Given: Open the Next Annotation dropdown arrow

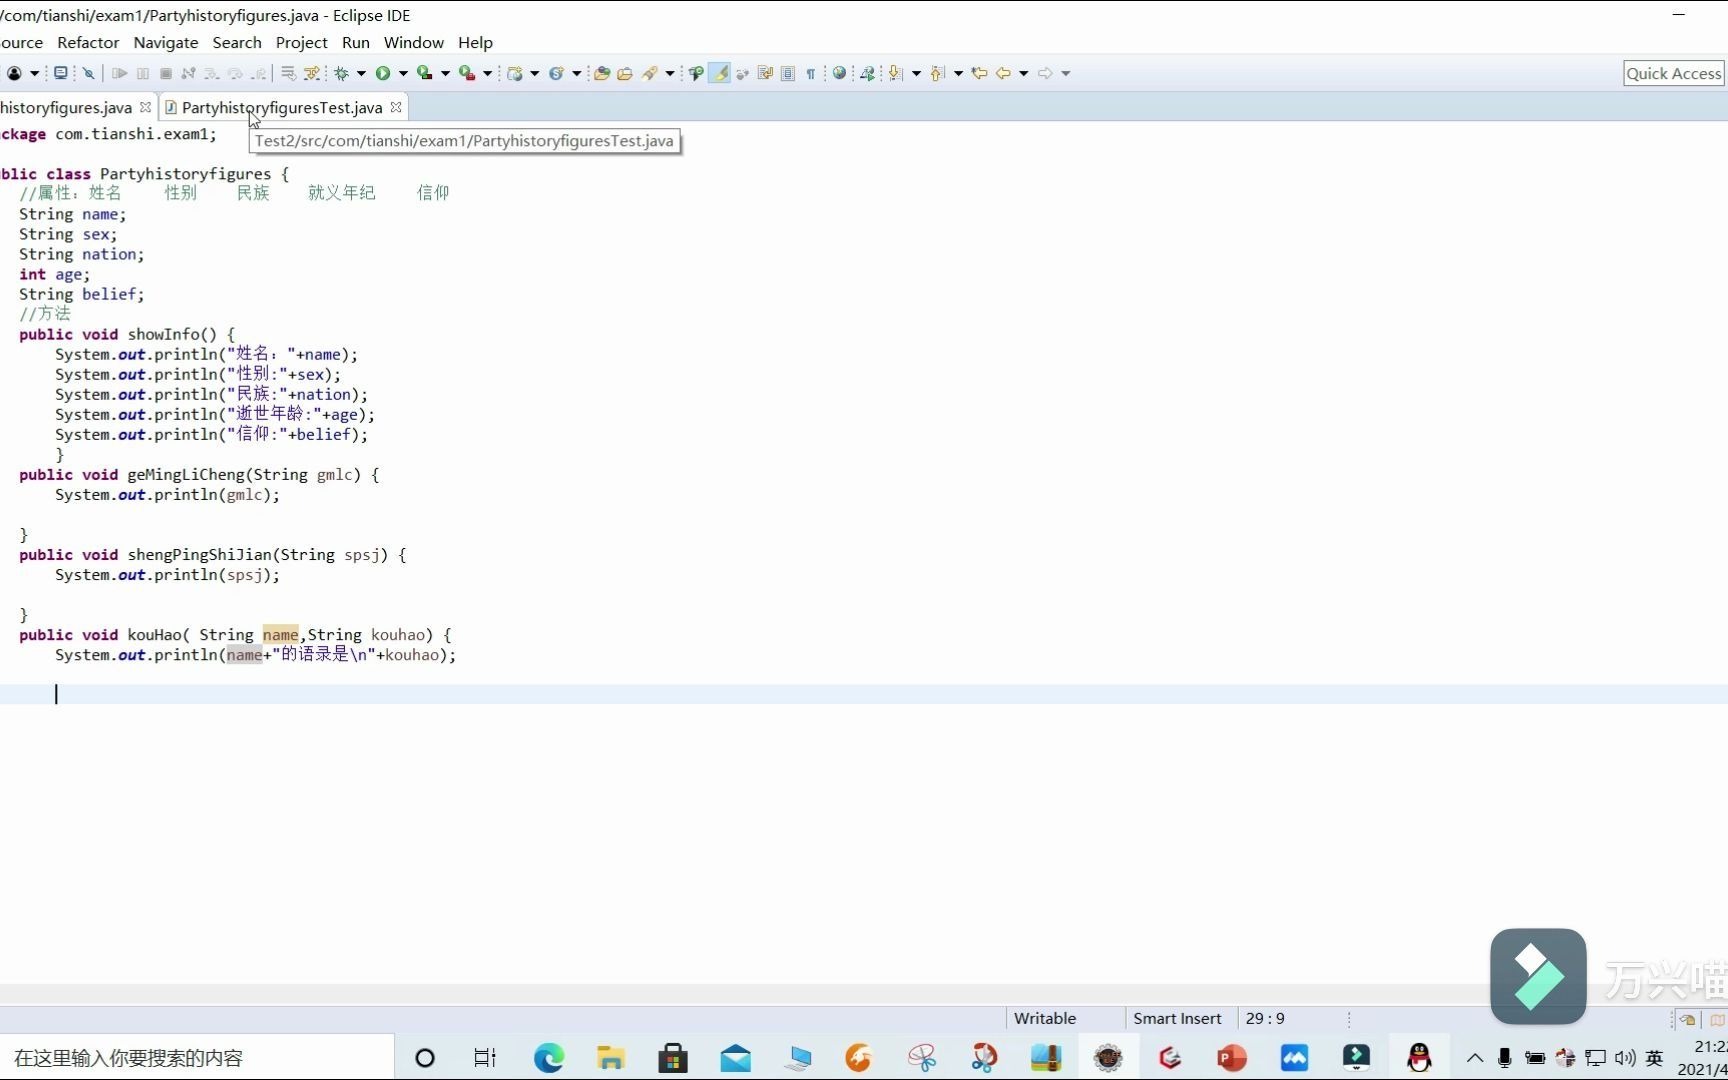Looking at the screenshot, I should (916, 73).
